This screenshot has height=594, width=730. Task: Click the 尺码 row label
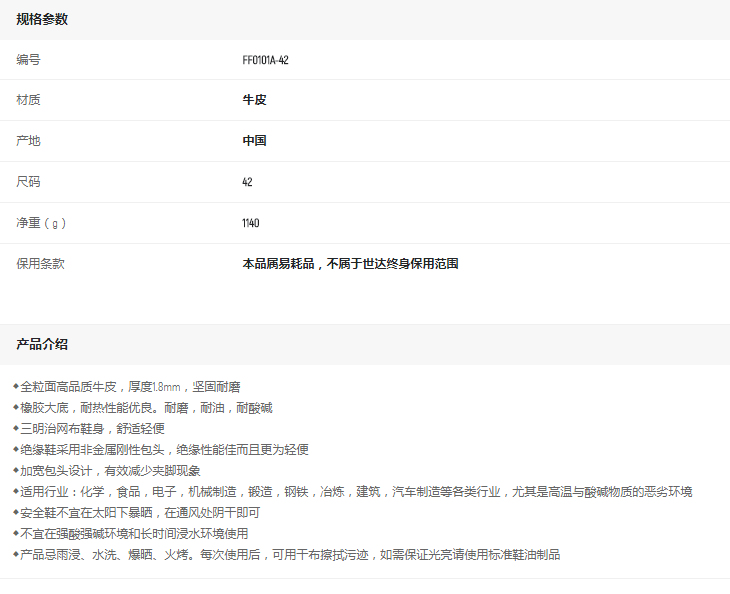coord(29,182)
